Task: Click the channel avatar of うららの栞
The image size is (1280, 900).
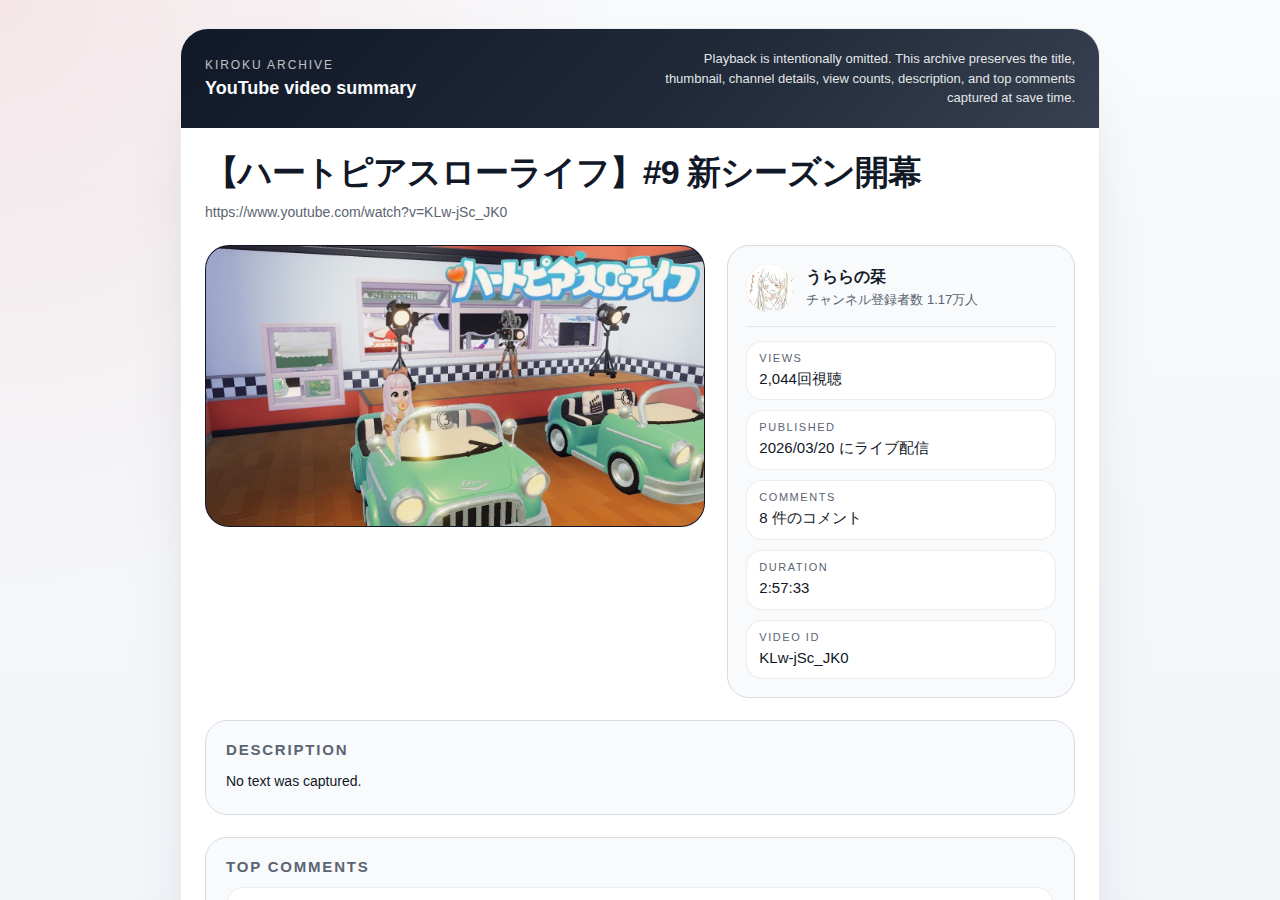Action: click(770, 288)
